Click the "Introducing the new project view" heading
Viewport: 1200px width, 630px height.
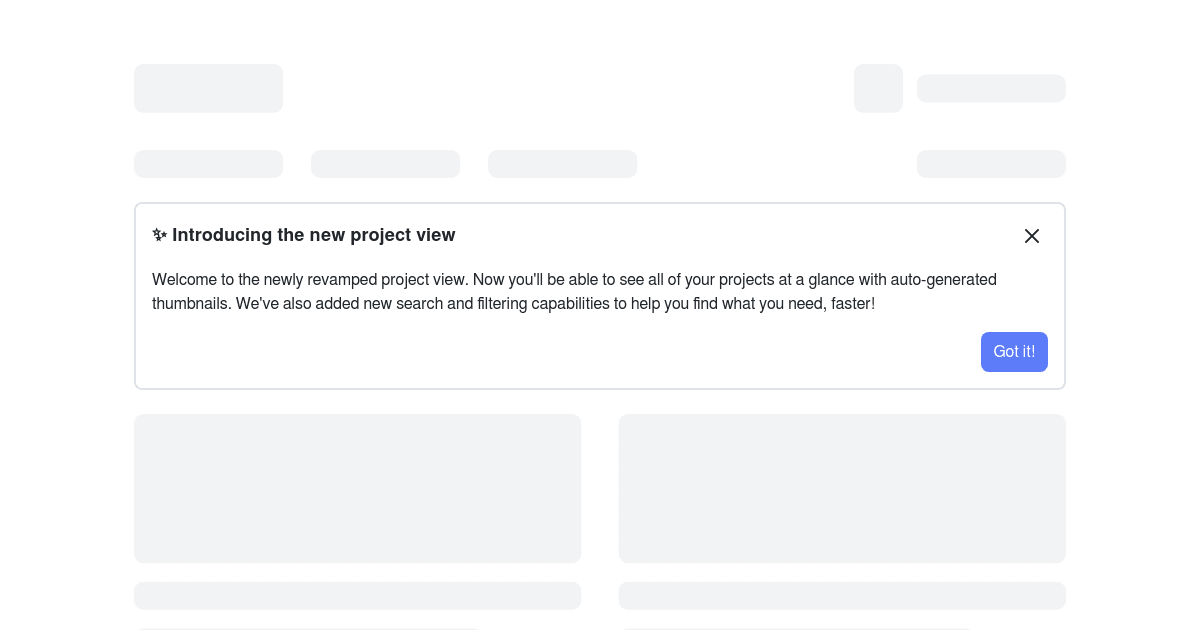coord(313,235)
